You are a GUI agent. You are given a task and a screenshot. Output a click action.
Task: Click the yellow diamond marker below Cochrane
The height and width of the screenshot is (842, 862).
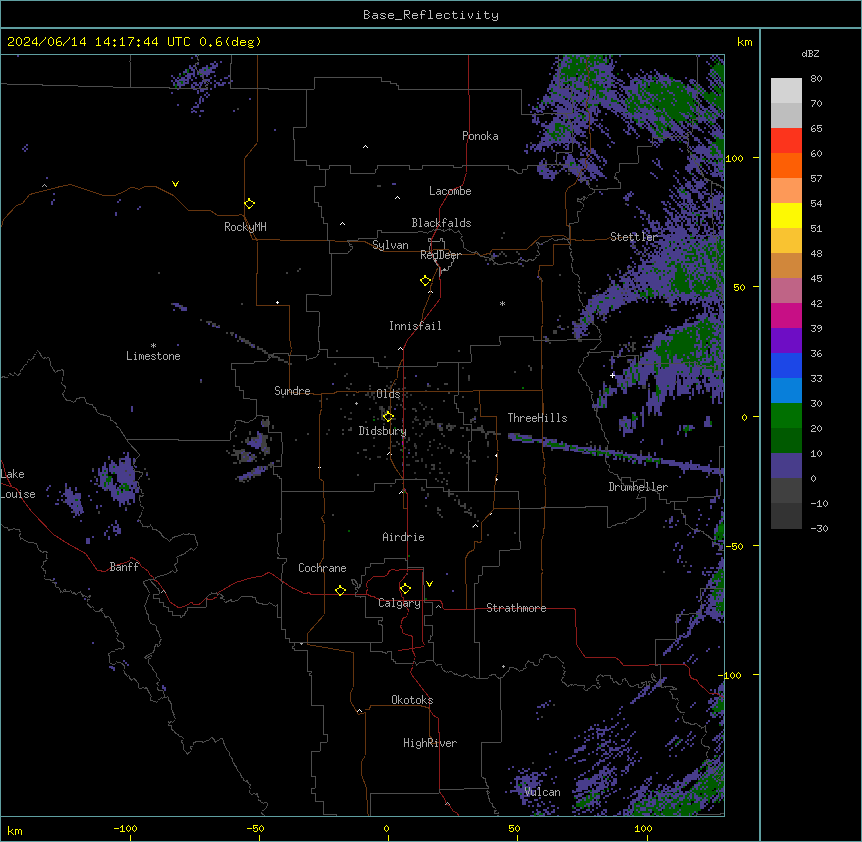(340, 590)
